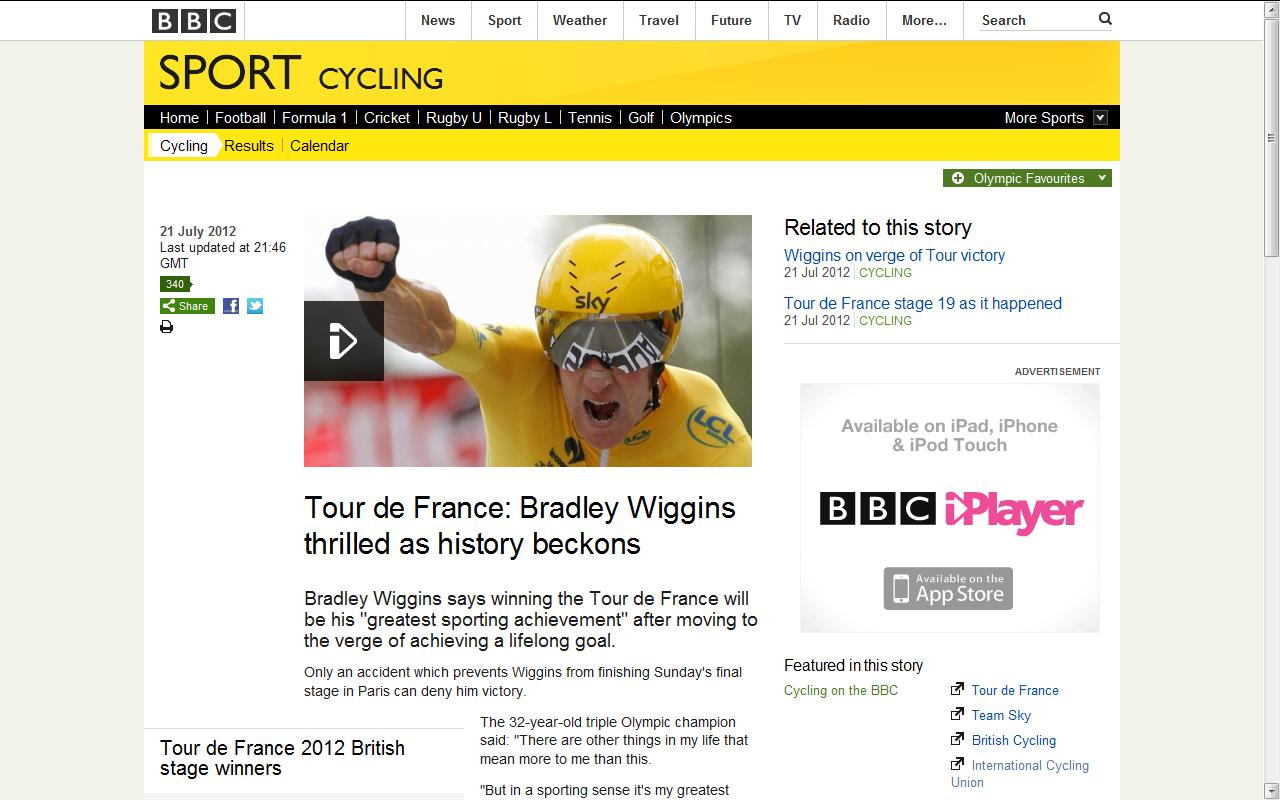Click the search magnifier icon
The image size is (1280, 800).
pos(1105,19)
